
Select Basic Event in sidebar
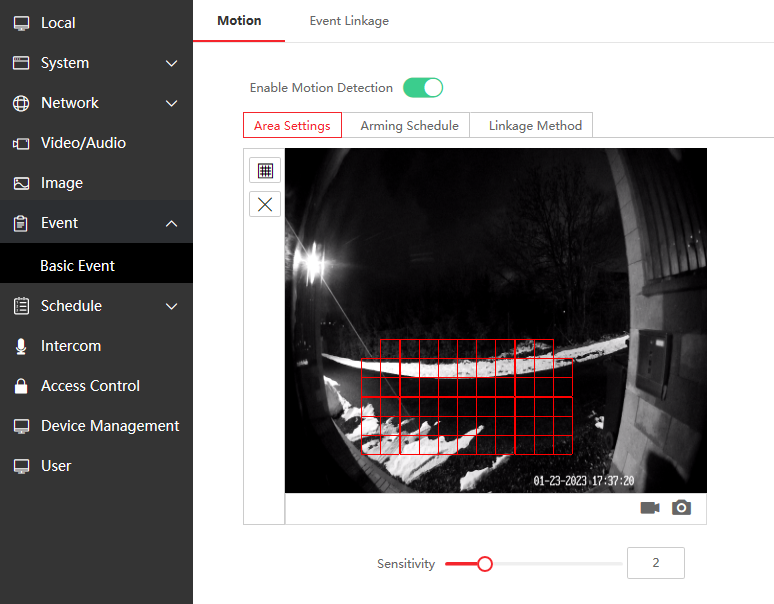[x=78, y=266]
